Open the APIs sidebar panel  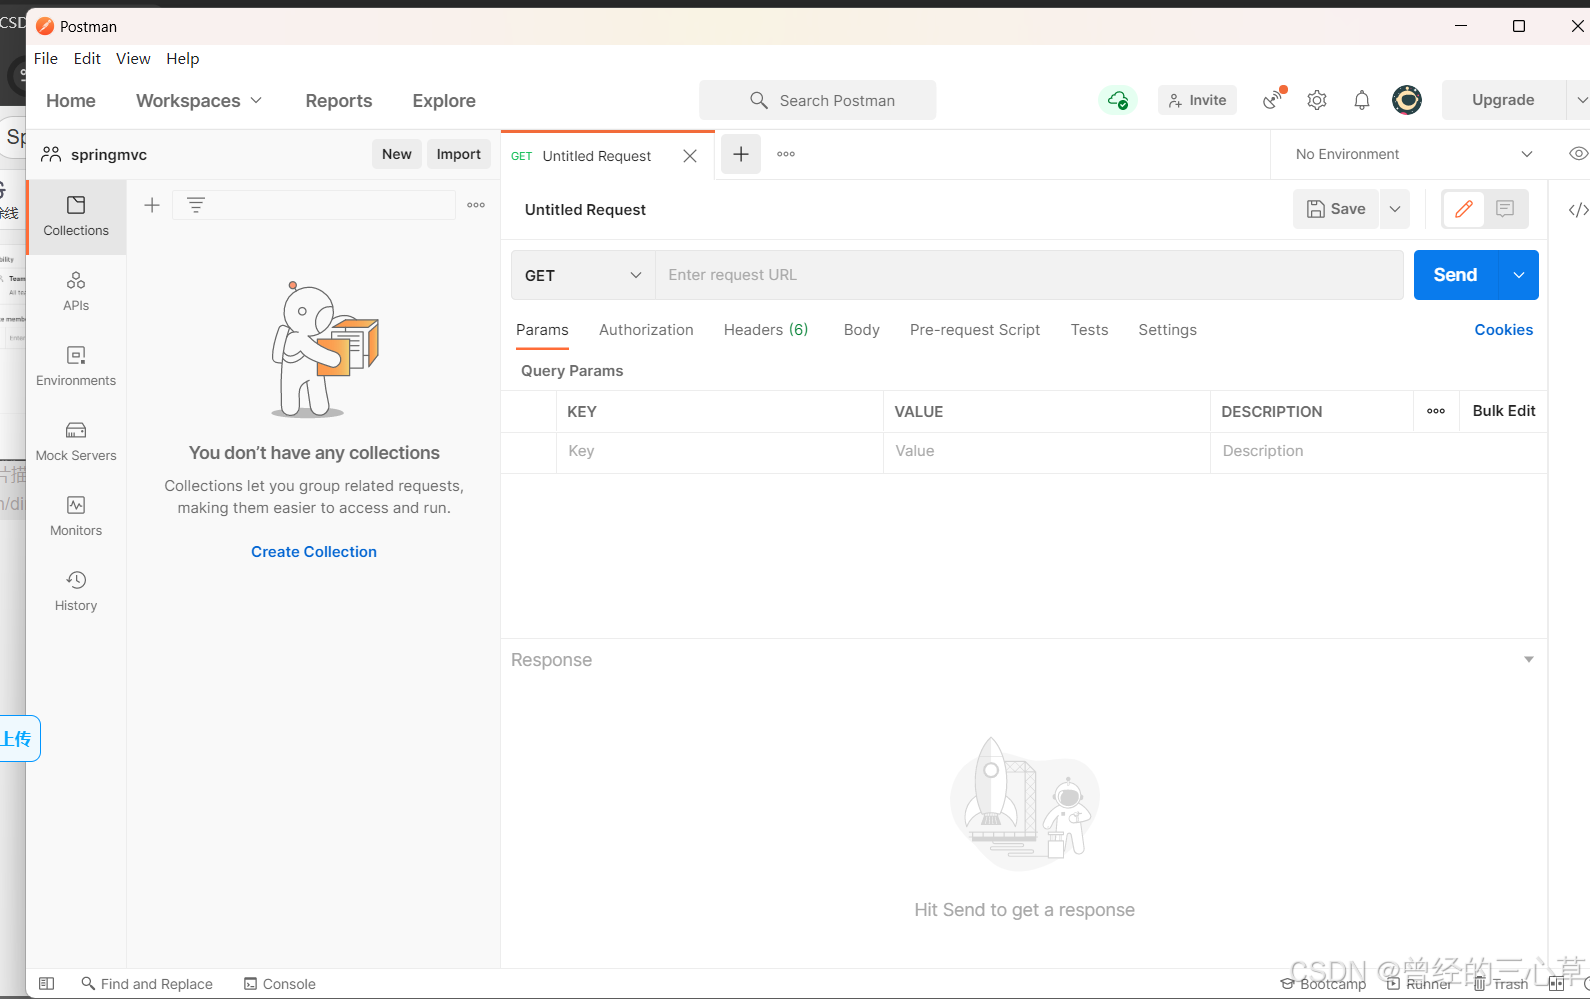[76, 292]
